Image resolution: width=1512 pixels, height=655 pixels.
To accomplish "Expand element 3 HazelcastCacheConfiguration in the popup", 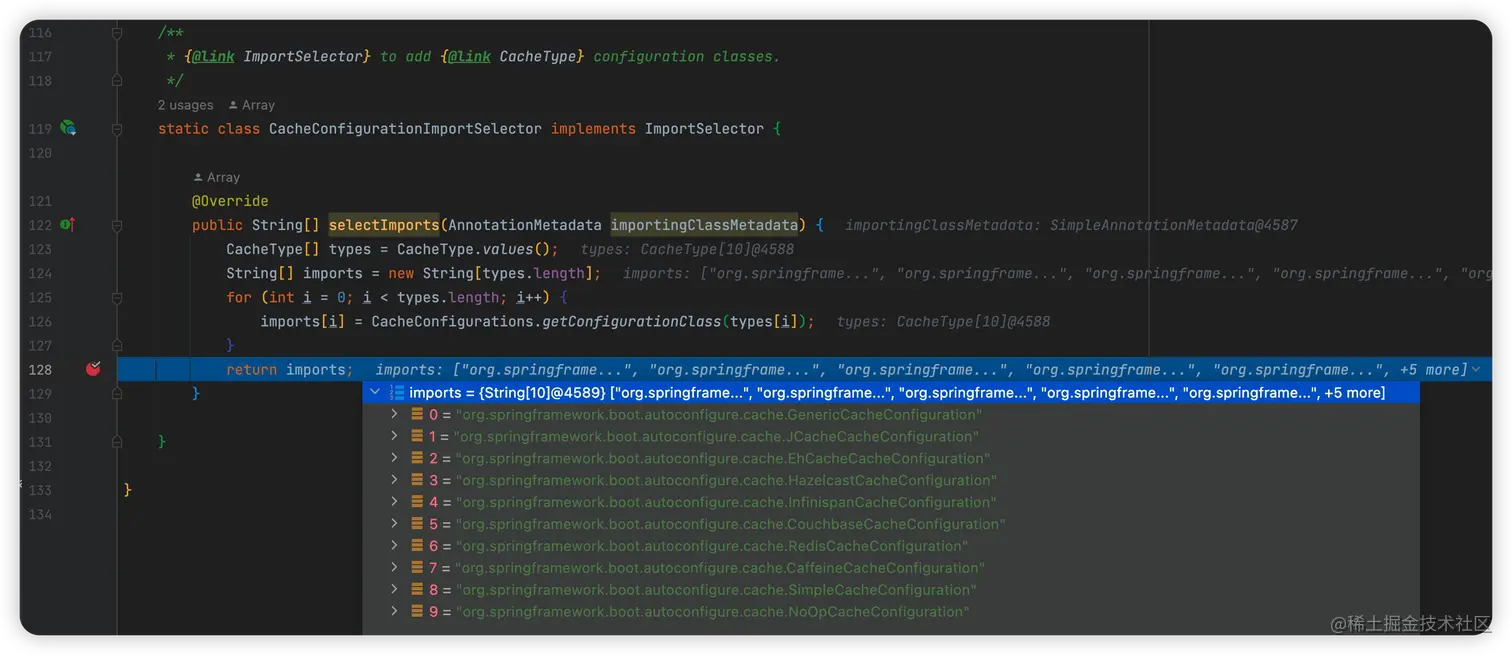I will pyautogui.click(x=394, y=480).
